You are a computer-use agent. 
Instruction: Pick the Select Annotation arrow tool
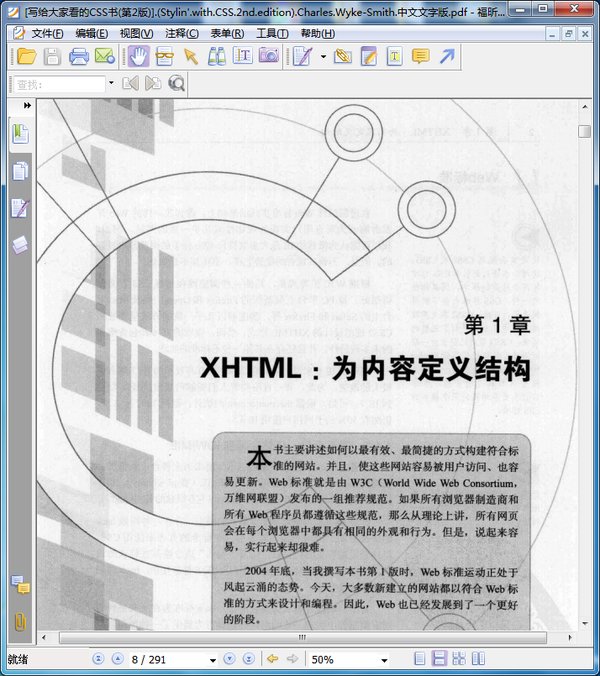tap(191, 56)
